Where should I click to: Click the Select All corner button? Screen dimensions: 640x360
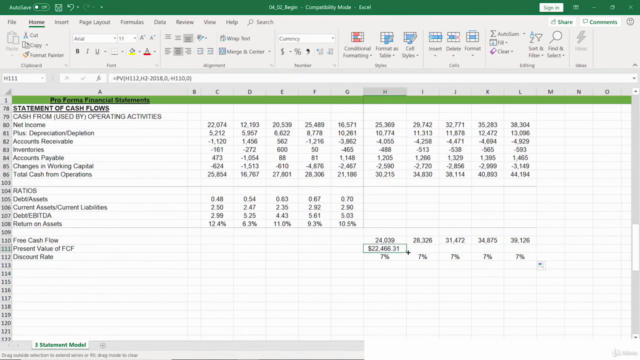[x=6, y=92]
